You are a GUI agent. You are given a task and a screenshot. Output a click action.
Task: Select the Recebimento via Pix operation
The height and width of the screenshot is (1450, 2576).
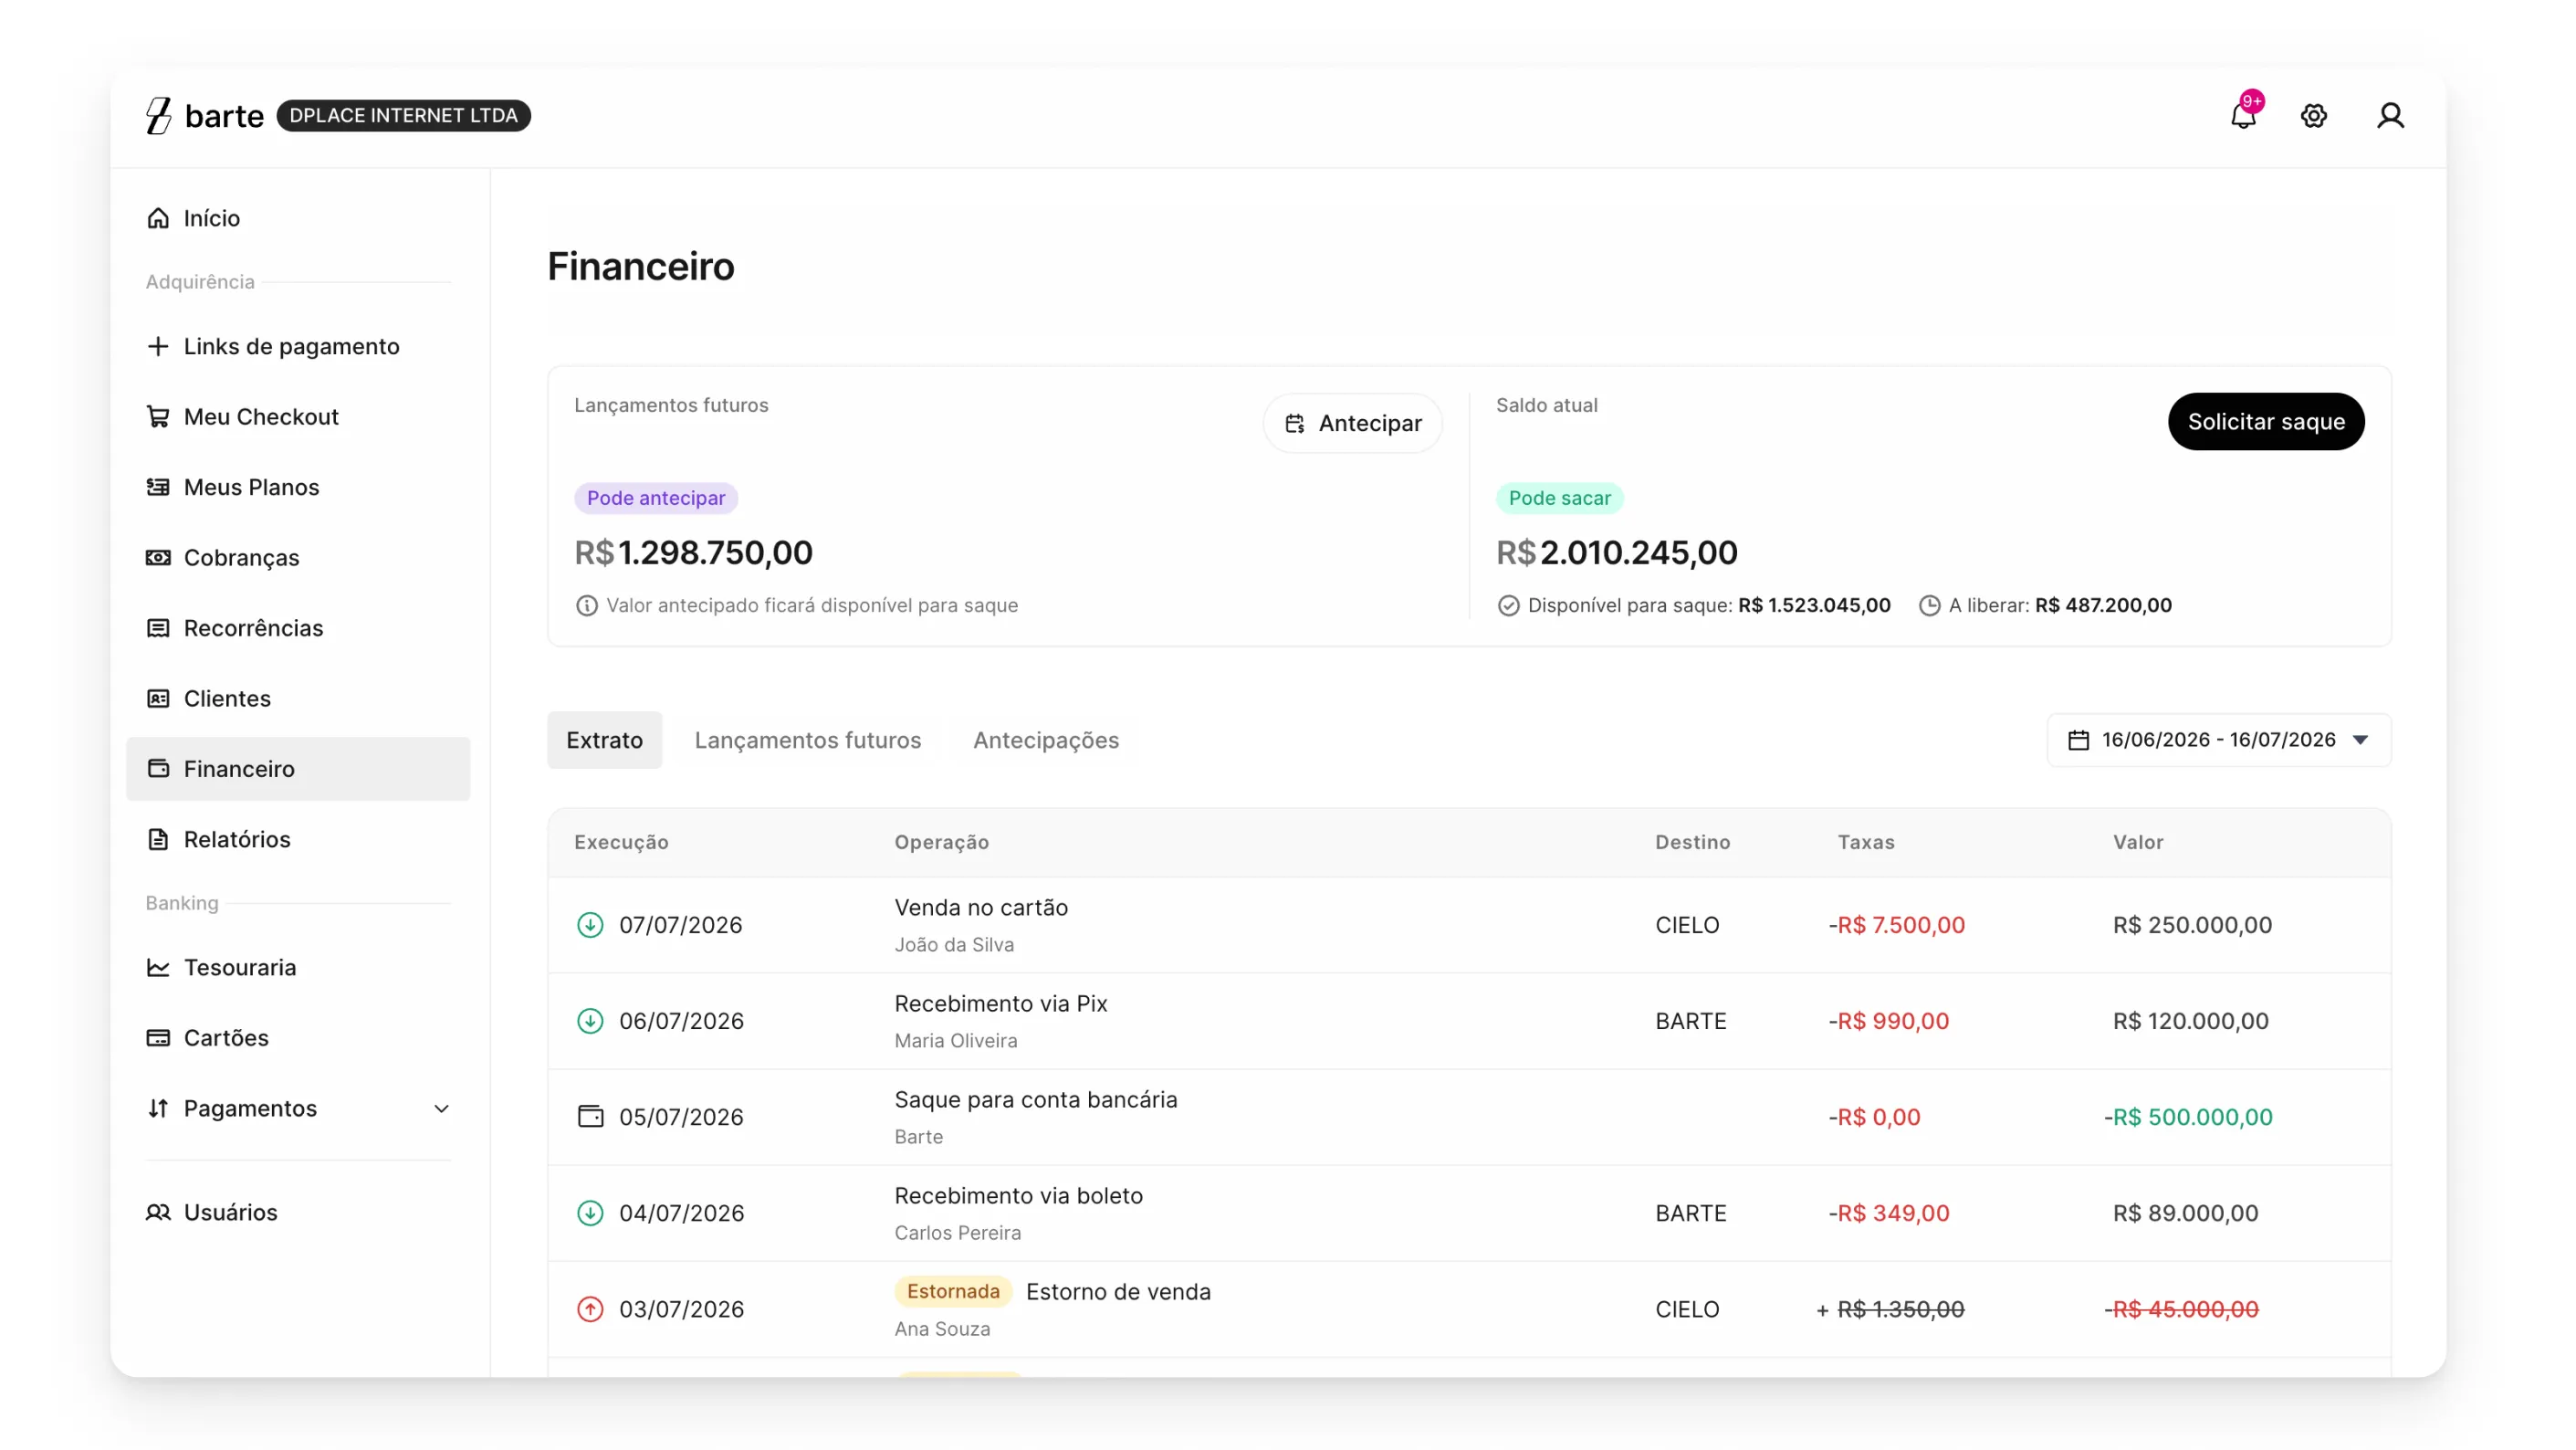(1000, 1003)
